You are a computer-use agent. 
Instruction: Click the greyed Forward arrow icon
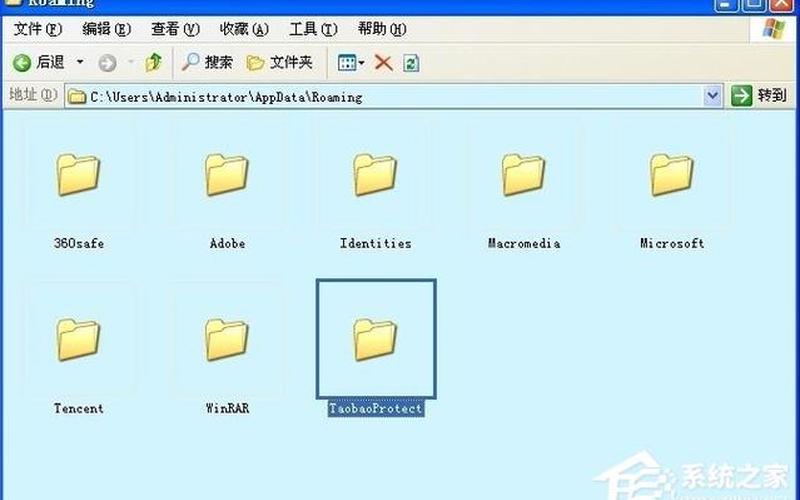pos(107,63)
